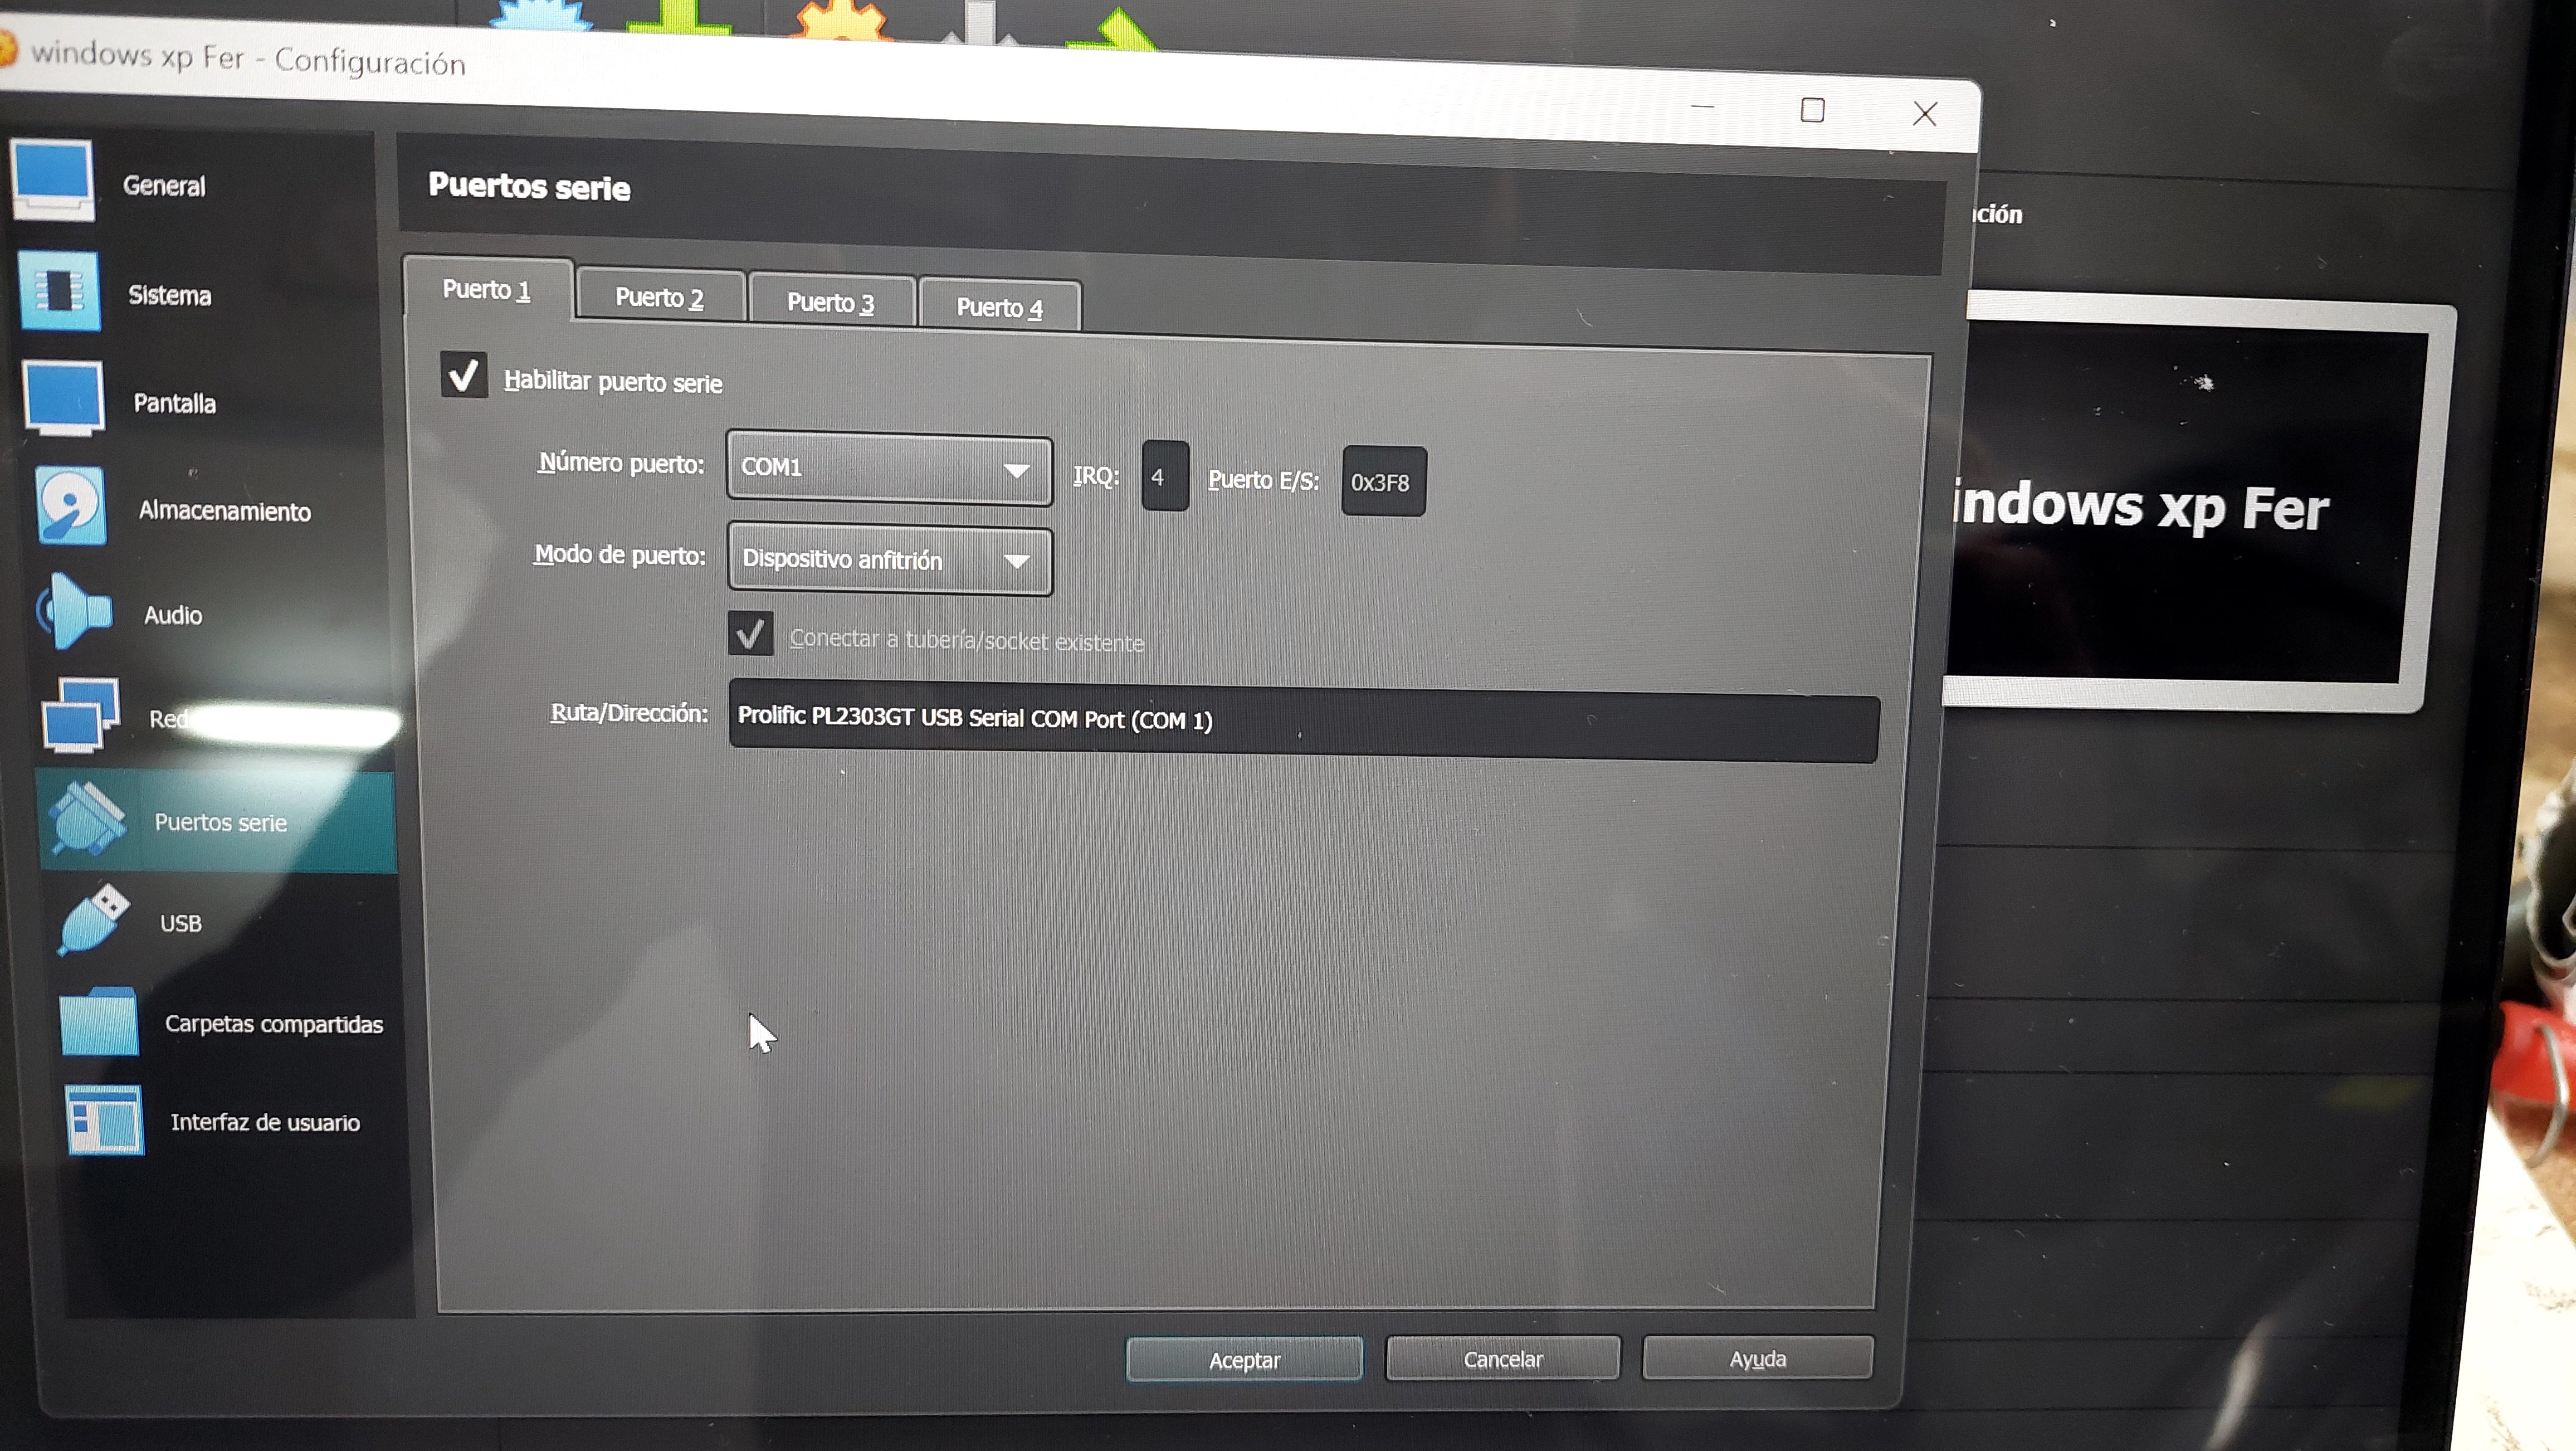Uncheck Habilitar puerto serie checkbox
Viewport: 2576px width, 1451px height.
(x=464, y=375)
